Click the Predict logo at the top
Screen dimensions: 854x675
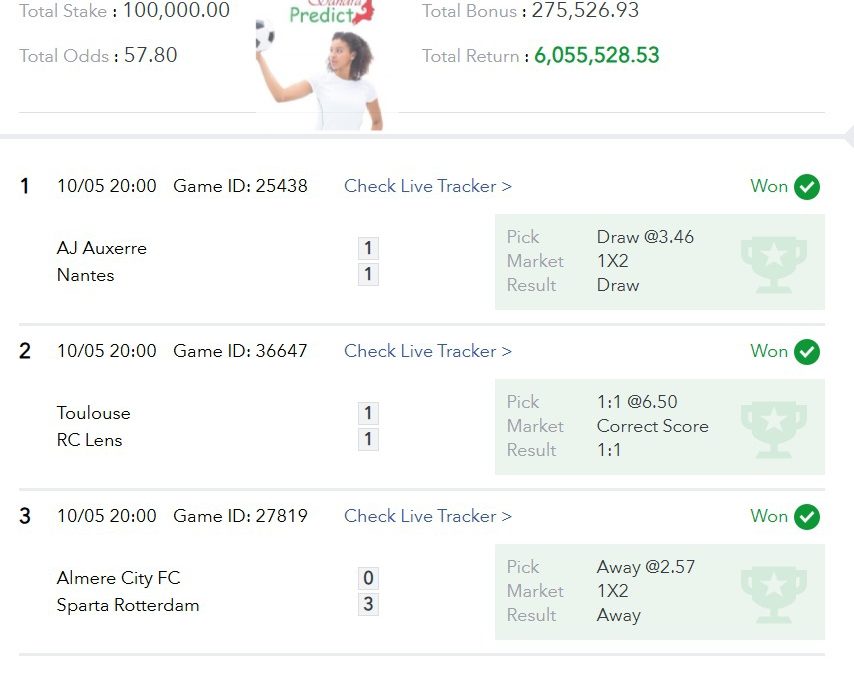[332, 12]
